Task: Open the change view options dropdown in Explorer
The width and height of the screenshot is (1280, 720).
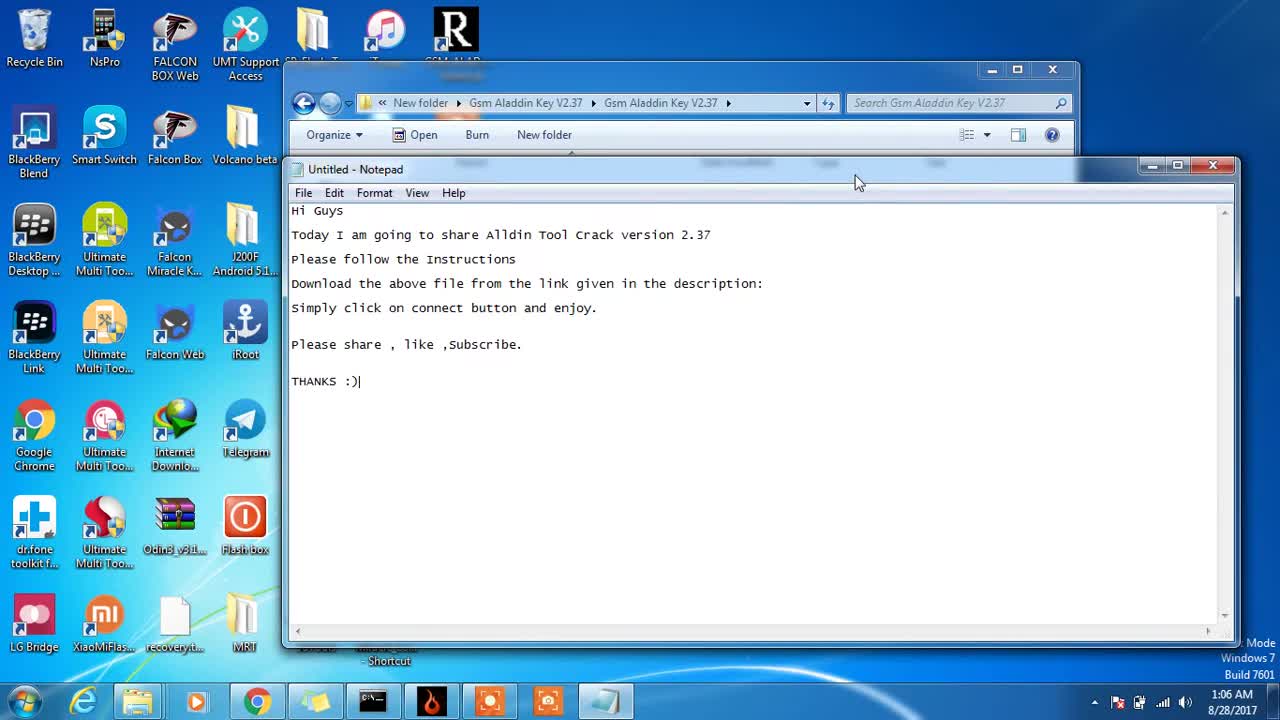Action: [986, 135]
